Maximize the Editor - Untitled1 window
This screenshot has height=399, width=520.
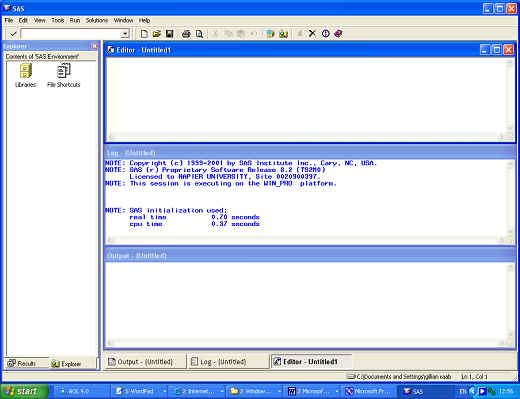pos(497,50)
